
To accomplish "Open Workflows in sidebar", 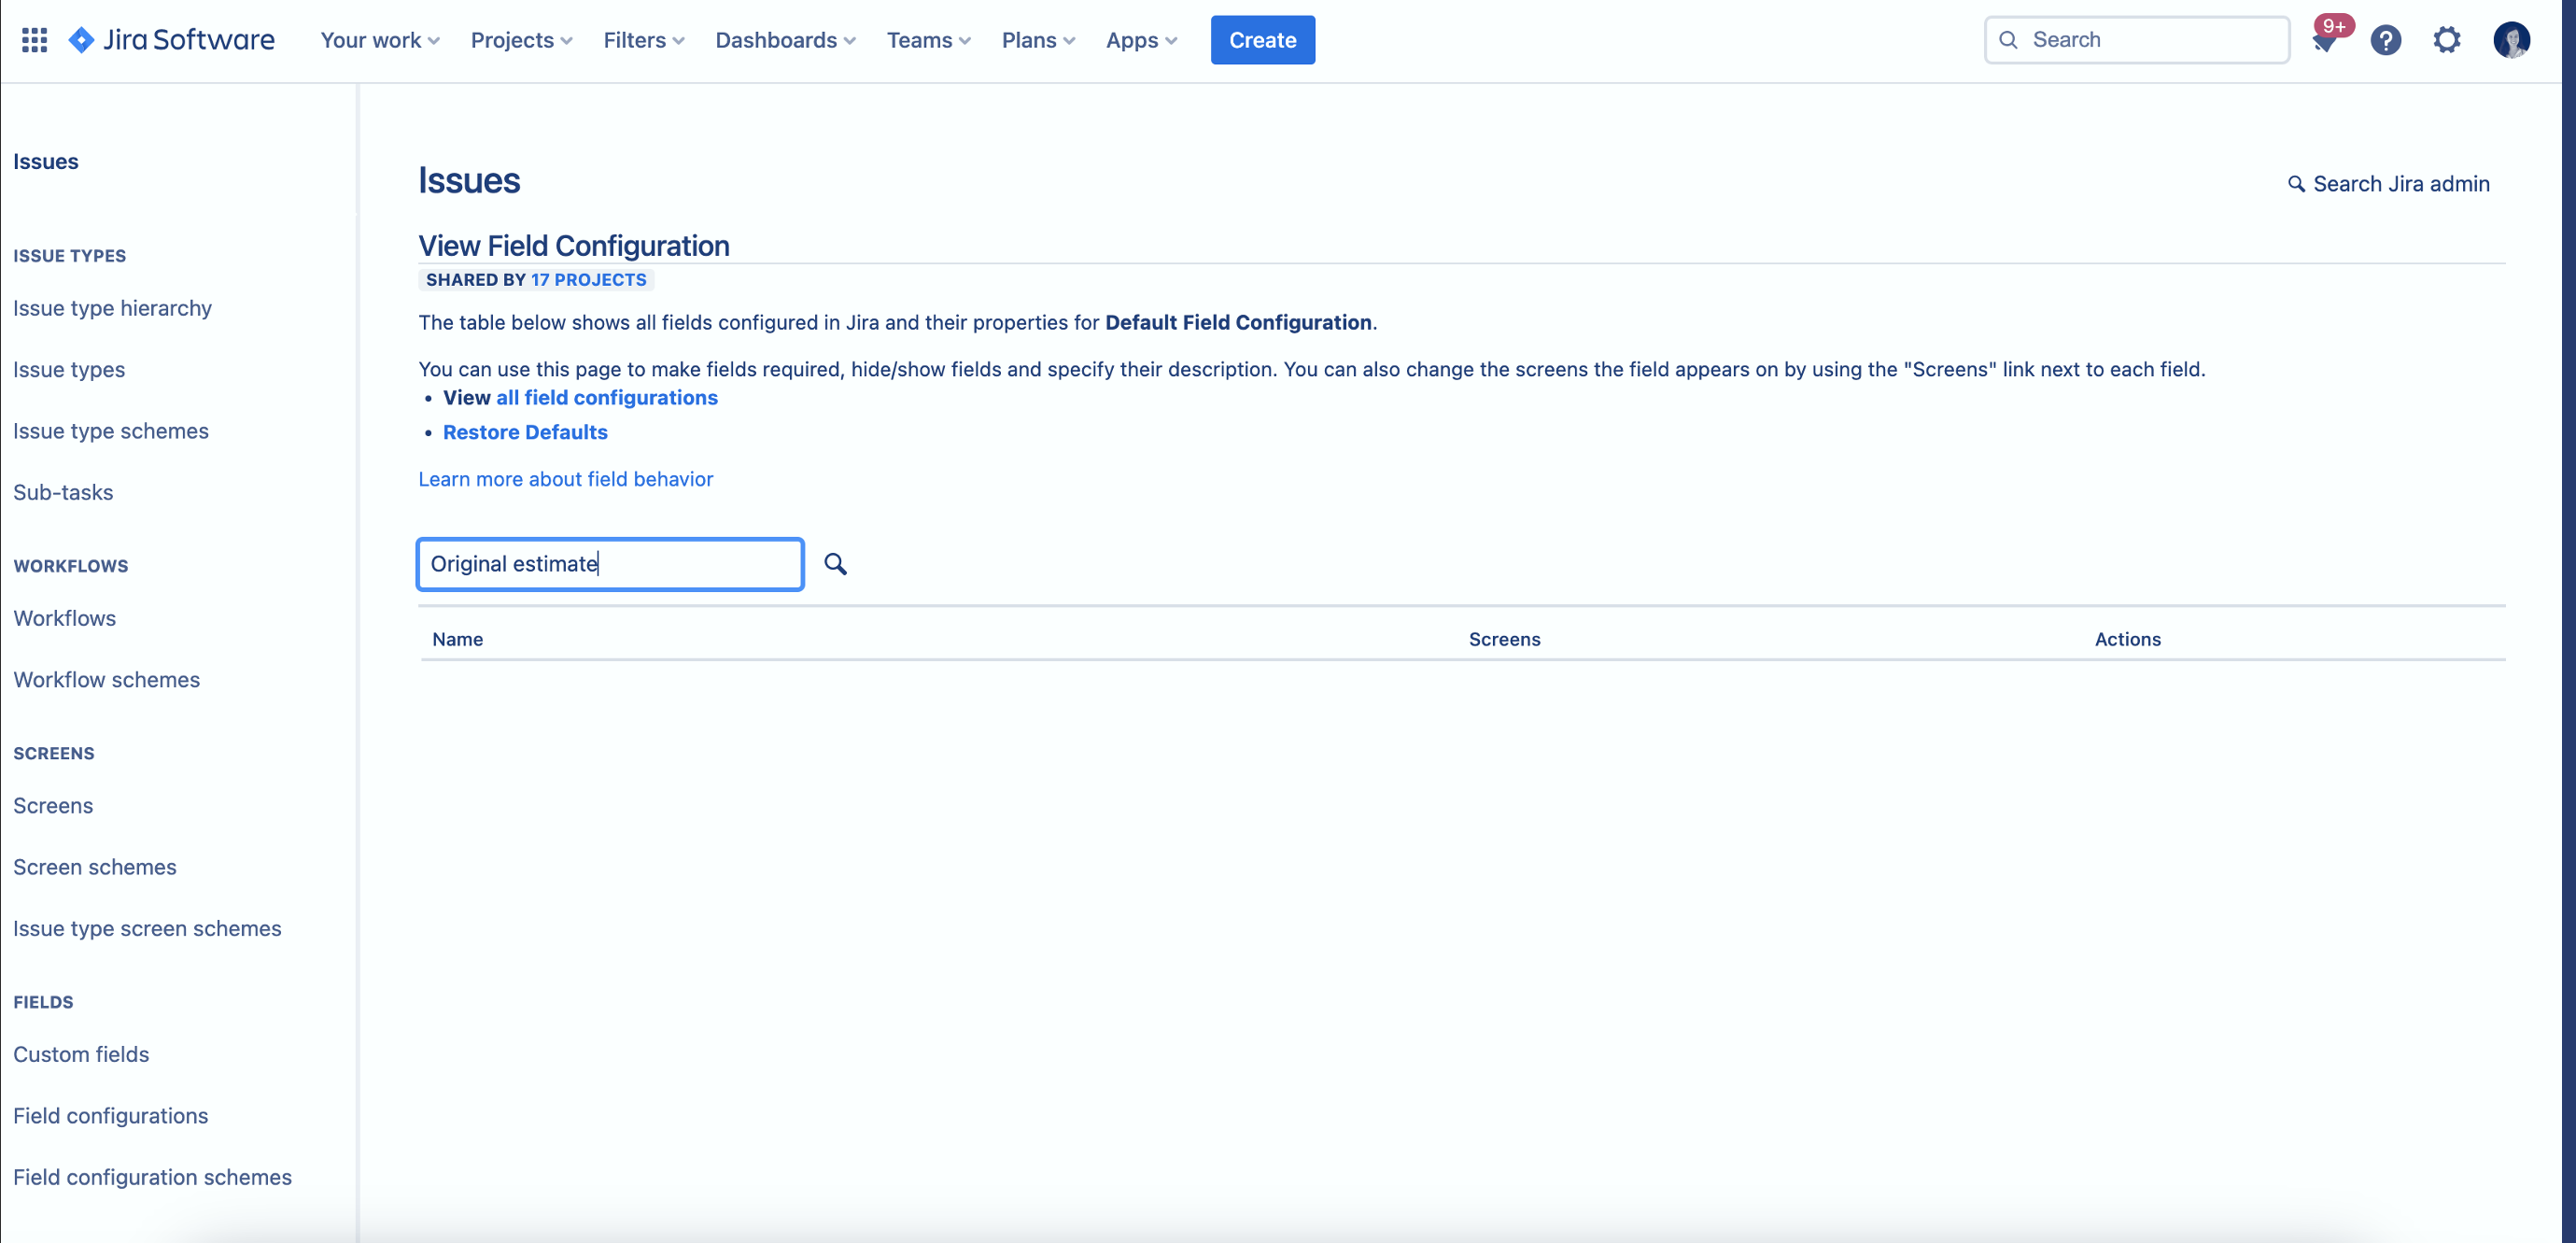I will tap(64, 618).
